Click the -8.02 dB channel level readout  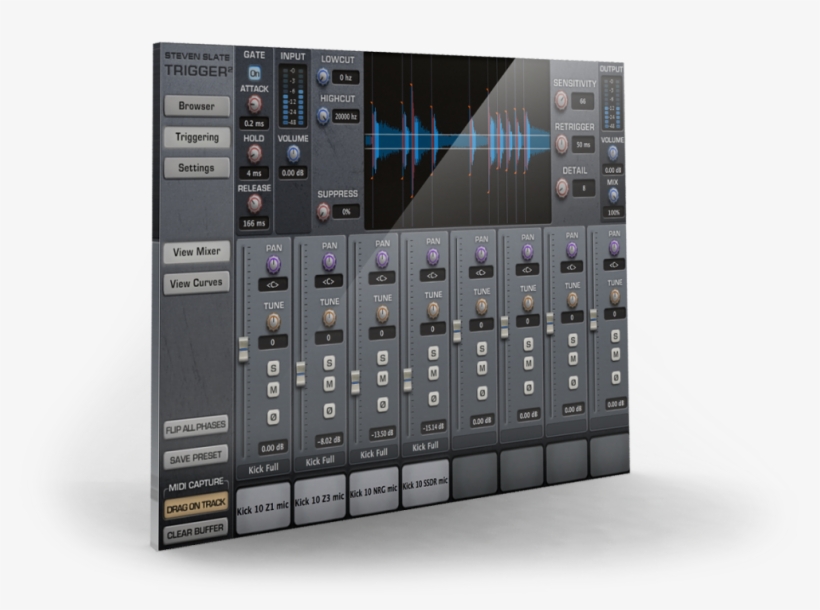tap(328, 441)
